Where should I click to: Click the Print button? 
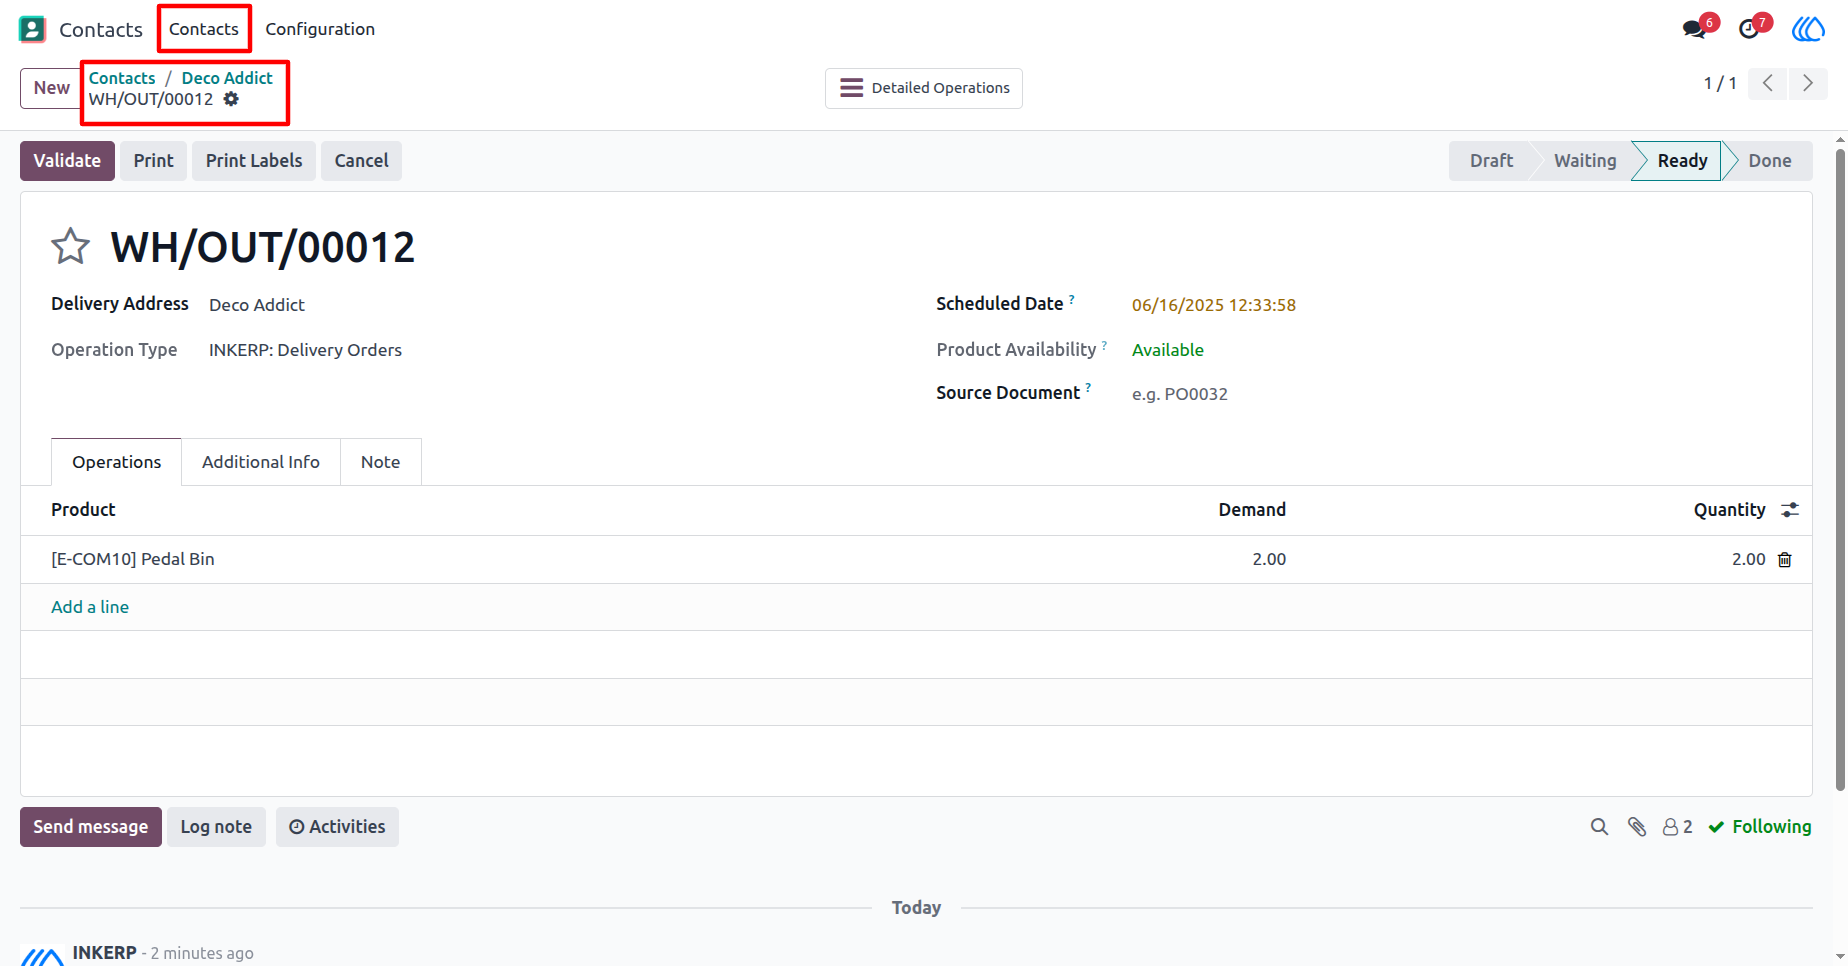point(153,161)
